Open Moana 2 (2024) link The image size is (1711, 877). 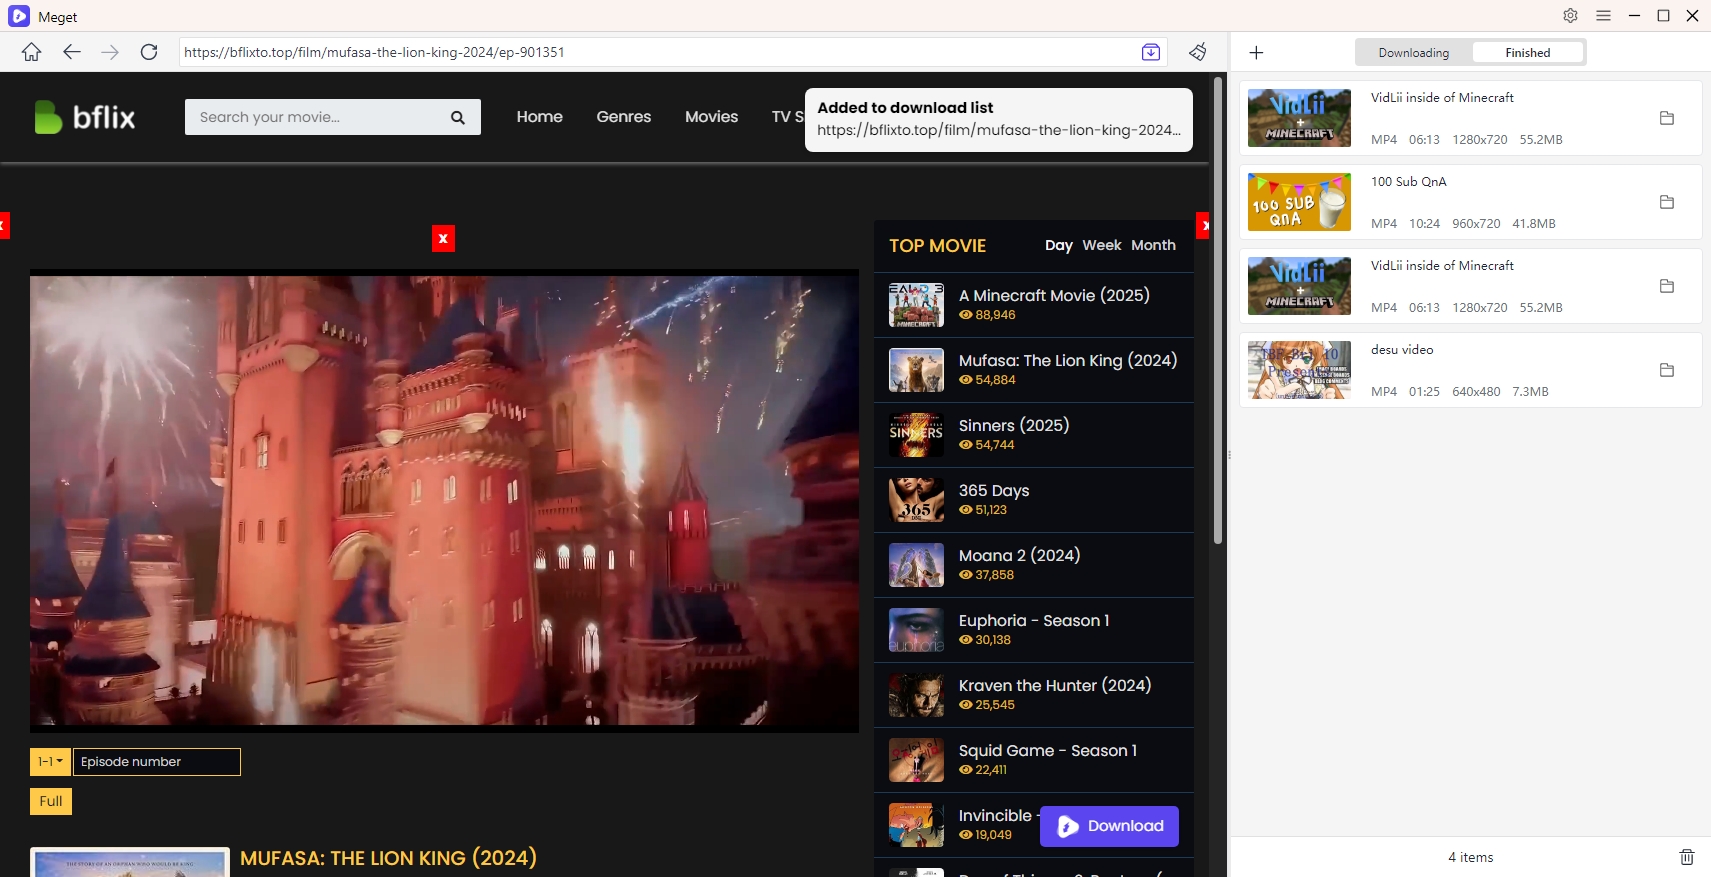[1019, 556]
